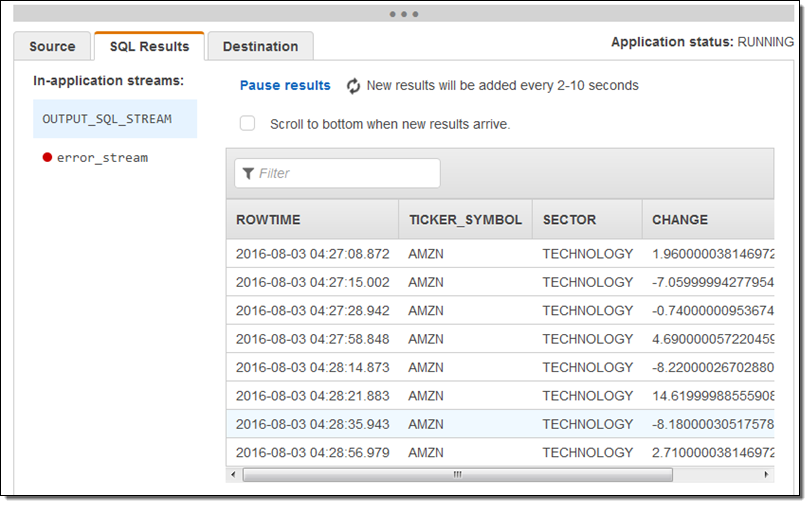The width and height of the screenshot is (810, 506).
Task: Select the row with ROWTIME 04:27:08.872
Action: (x=500, y=254)
